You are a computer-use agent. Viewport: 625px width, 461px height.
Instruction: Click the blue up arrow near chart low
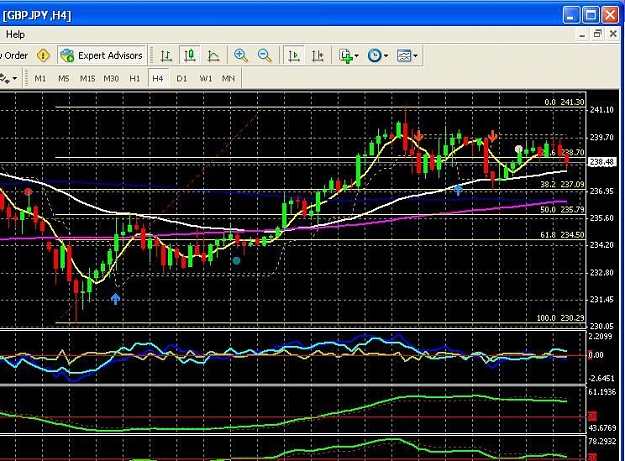pyautogui.click(x=116, y=299)
